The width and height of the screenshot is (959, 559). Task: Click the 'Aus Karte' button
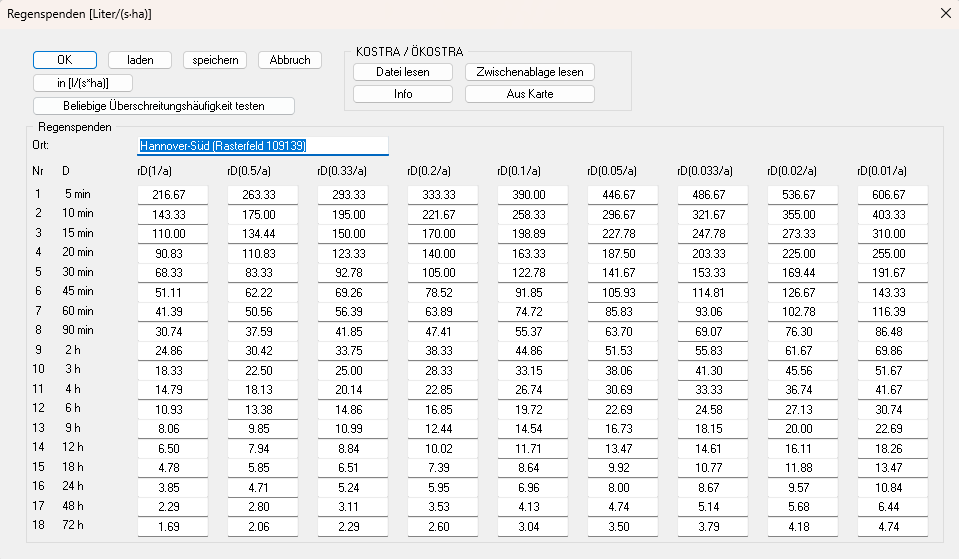[530, 94]
